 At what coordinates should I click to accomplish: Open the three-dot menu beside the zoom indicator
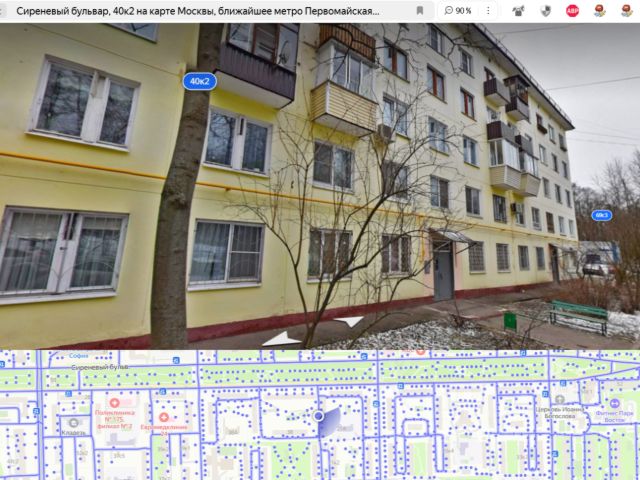point(488,11)
